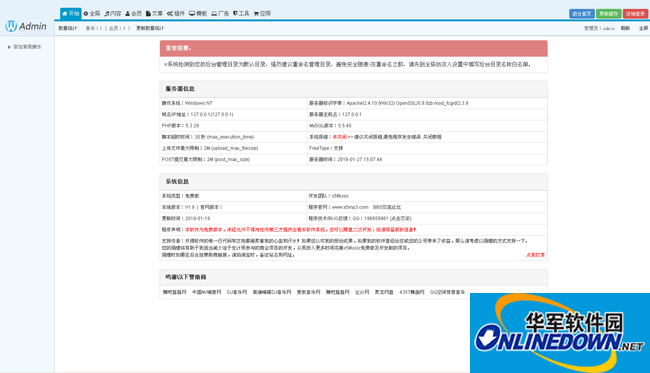Open the www.x5mp3.com official site link
The width and height of the screenshot is (650, 373).
[350, 207]
